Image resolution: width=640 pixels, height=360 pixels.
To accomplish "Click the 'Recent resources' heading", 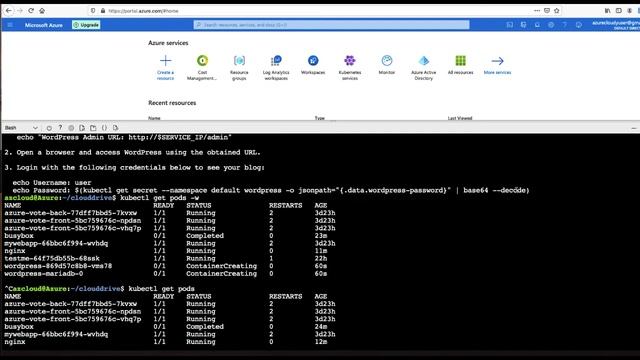I will tap(172, 103).
